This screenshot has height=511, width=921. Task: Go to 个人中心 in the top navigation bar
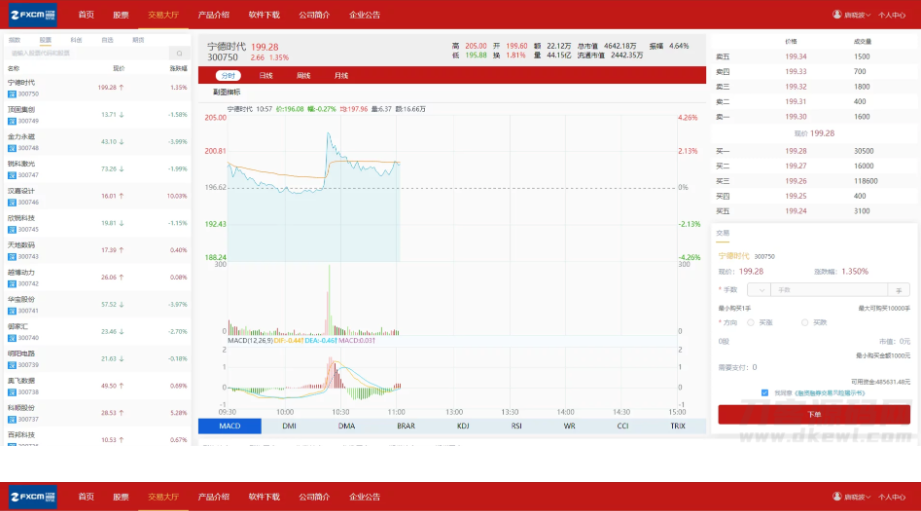(892, 15)
